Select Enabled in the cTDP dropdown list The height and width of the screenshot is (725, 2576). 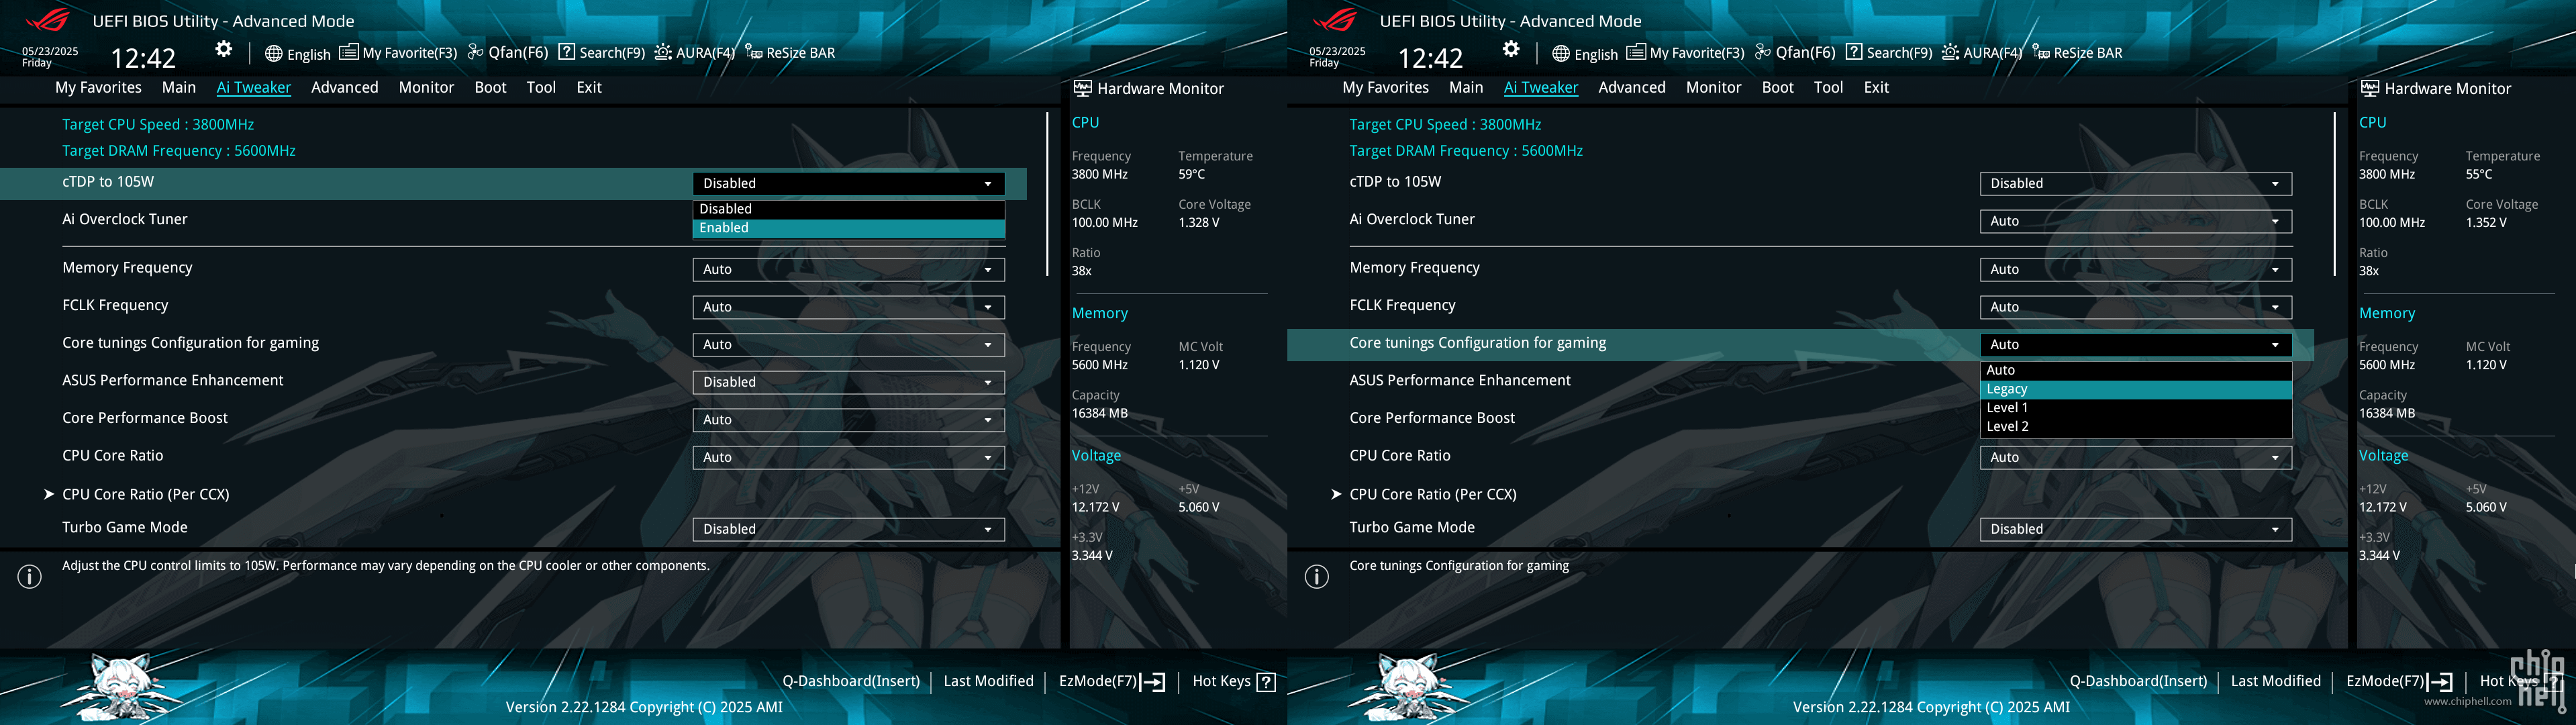[x=848, y=228]
